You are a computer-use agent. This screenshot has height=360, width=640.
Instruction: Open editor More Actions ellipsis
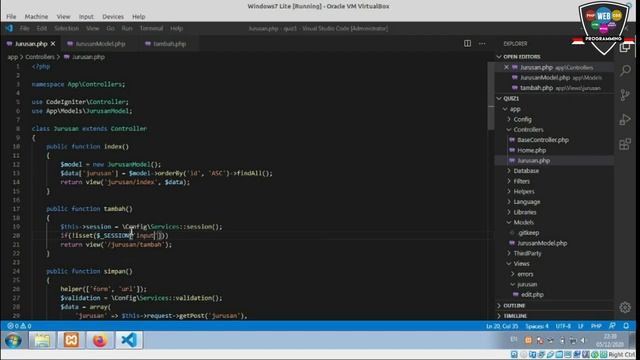tap(482, 43)
